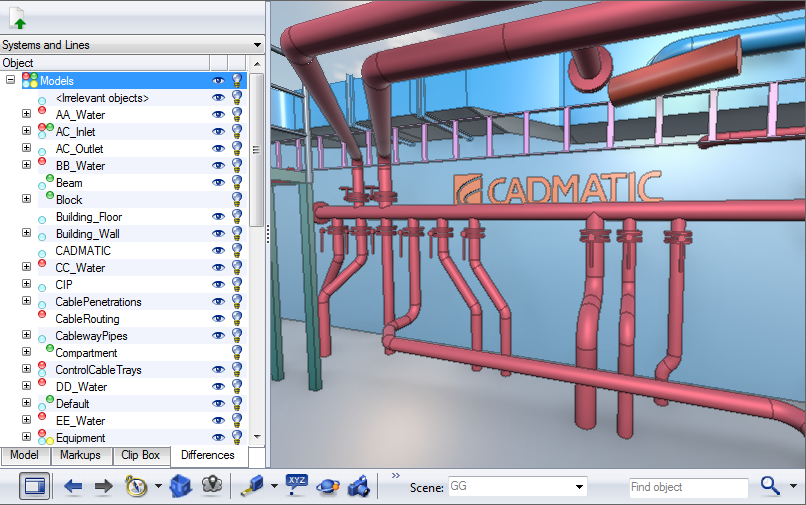This screenshot has width=806, height=505.
Task: Click the light bulb for AA_Water
Action: coord(237,114)
